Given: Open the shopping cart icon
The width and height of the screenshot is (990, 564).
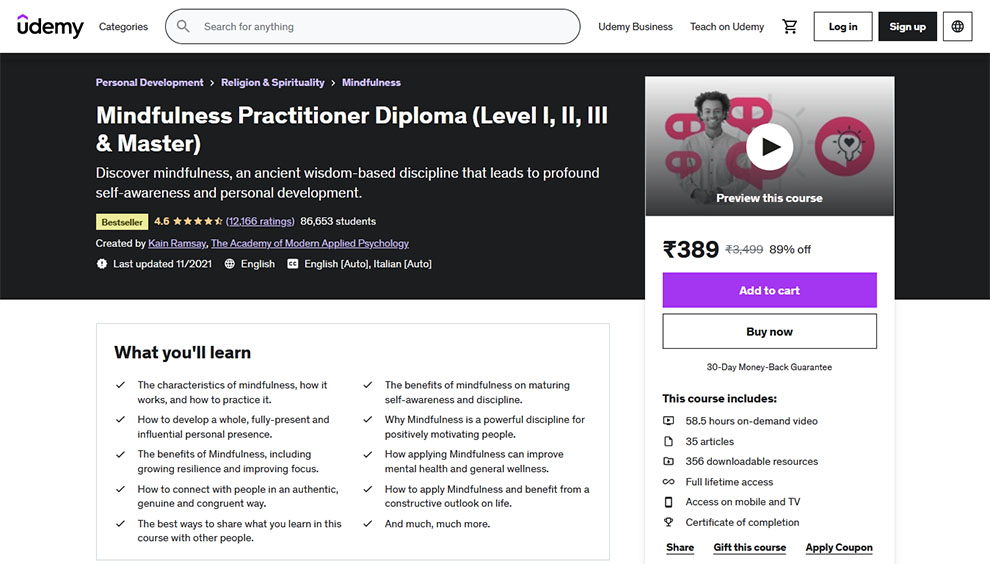Looking at the screenshot, I should pos(790,27).
